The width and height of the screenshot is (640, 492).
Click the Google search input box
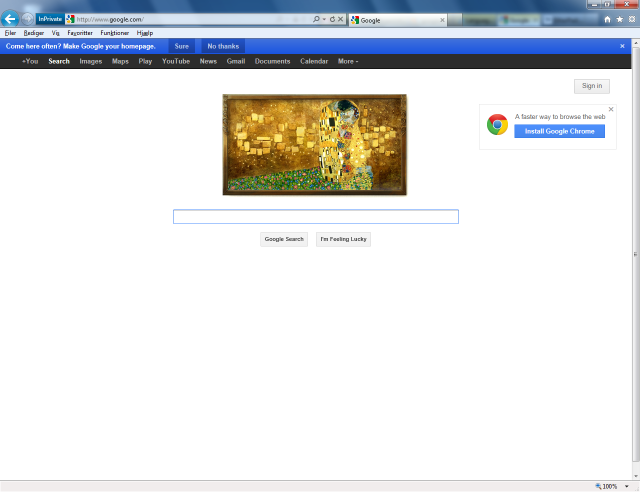tap(316, 216)
